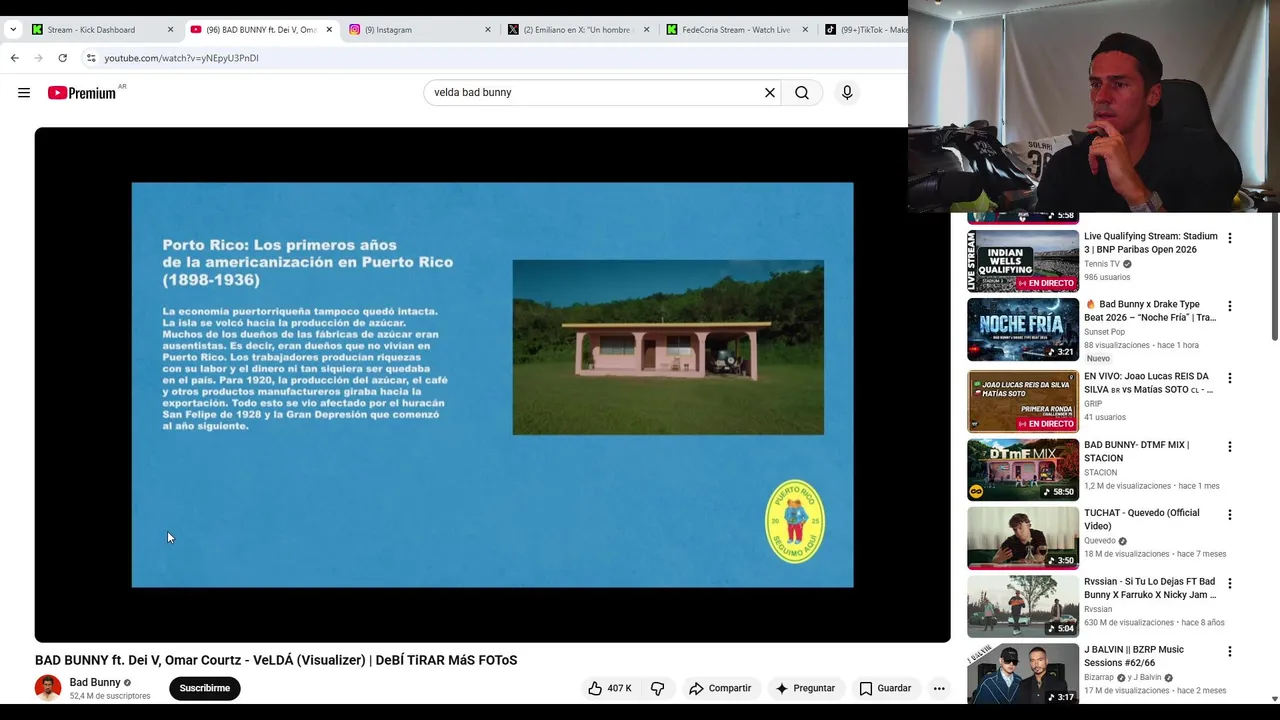Open the YouTube hamburger guide menu
This screenshot has height=720, width=1280.
(24, 93)
